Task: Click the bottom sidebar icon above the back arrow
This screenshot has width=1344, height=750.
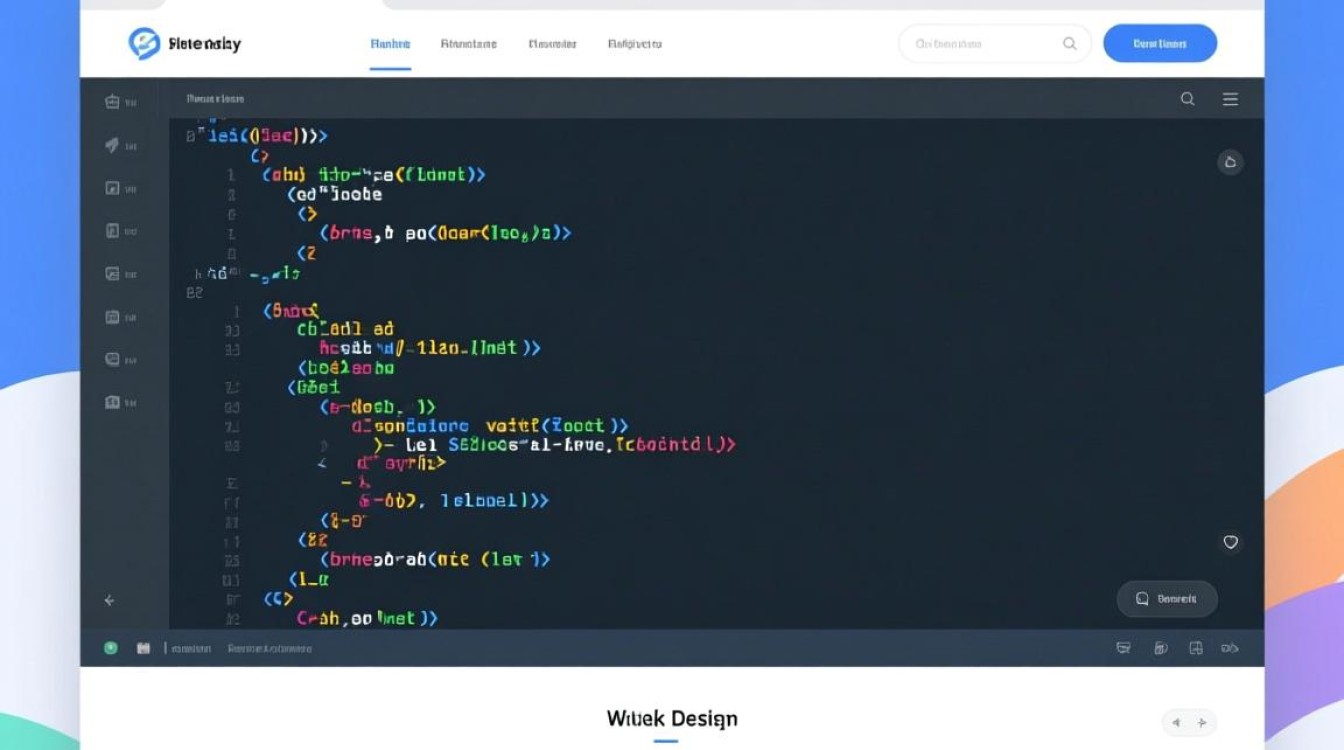Action: tap(112, 402)
